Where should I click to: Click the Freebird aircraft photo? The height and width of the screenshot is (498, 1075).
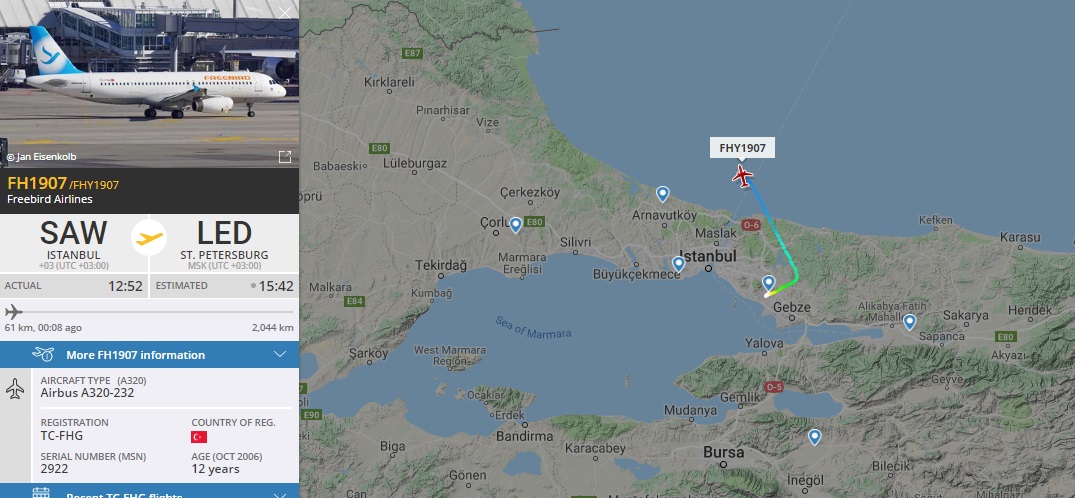tap(149, 84)
